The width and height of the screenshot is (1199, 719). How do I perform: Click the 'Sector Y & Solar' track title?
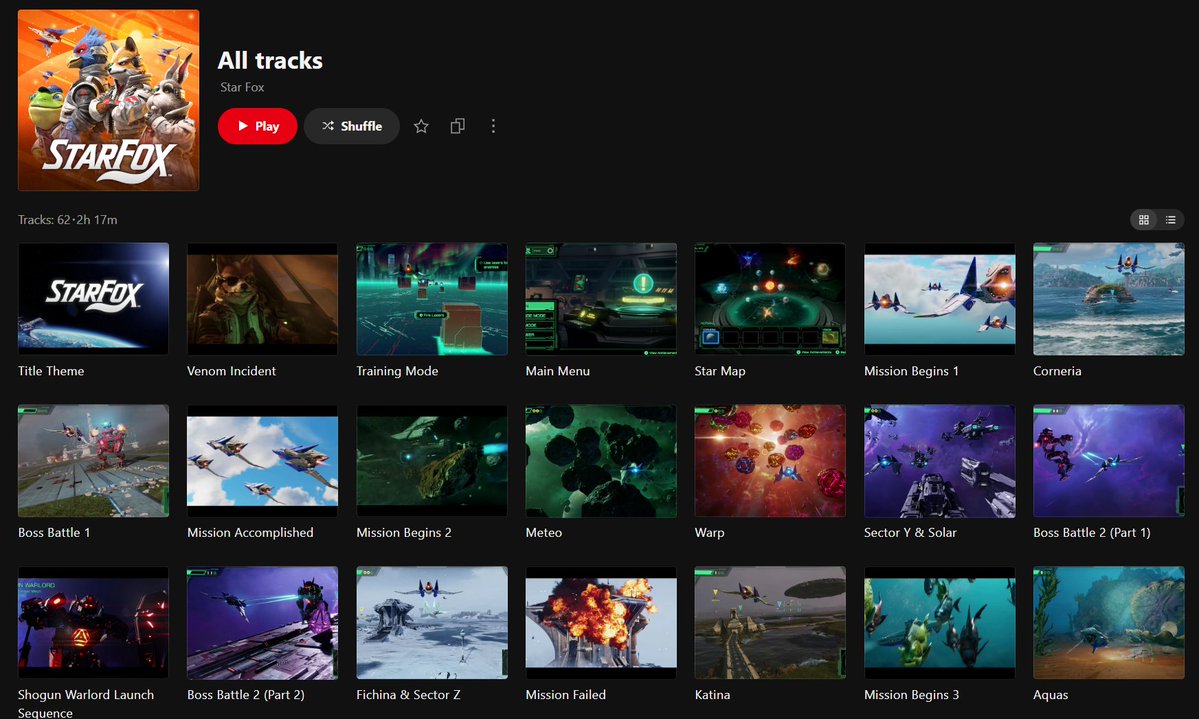tap(910, 532)
